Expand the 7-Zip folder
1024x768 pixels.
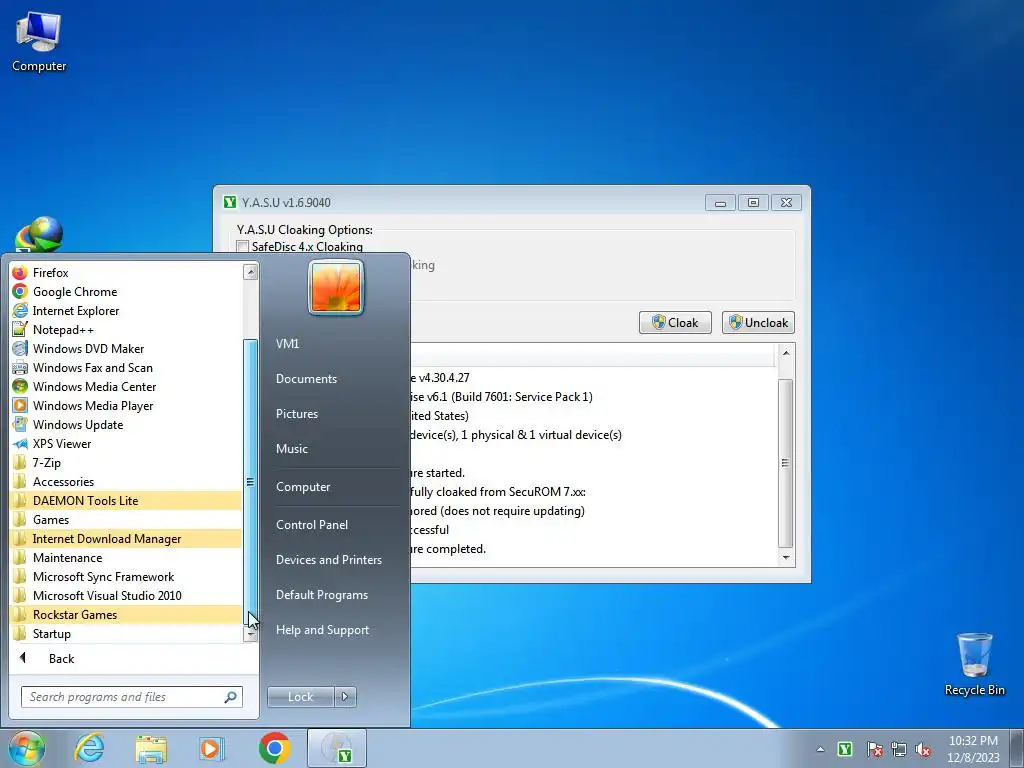click(125, 462)
